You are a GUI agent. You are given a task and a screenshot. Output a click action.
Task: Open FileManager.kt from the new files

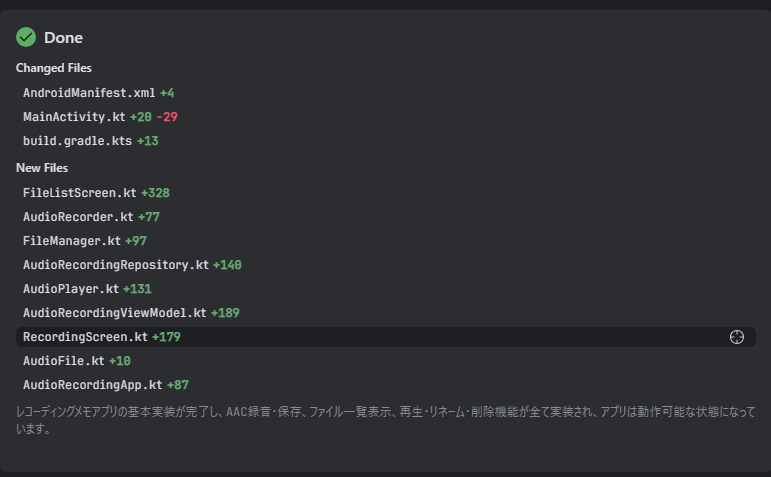click(71, 240)
